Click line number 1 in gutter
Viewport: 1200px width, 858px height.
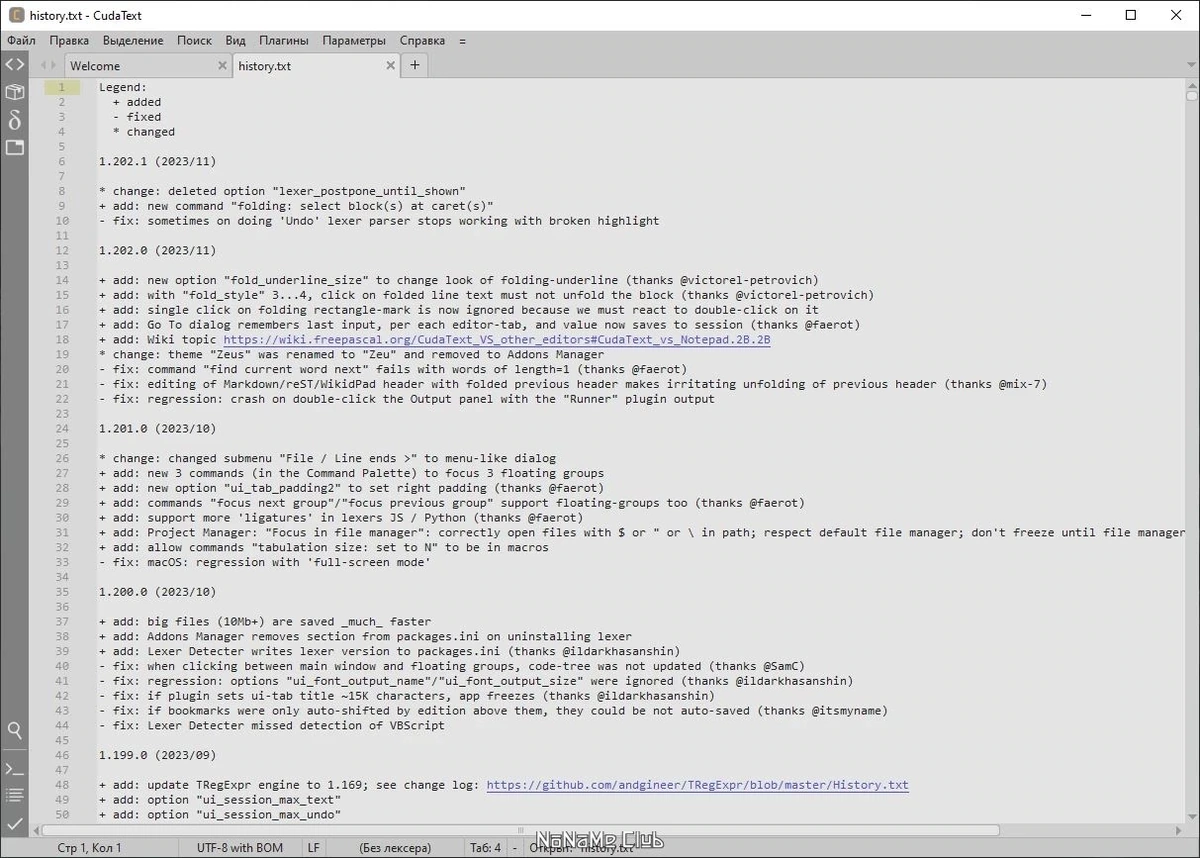click(x=61, y=87)
